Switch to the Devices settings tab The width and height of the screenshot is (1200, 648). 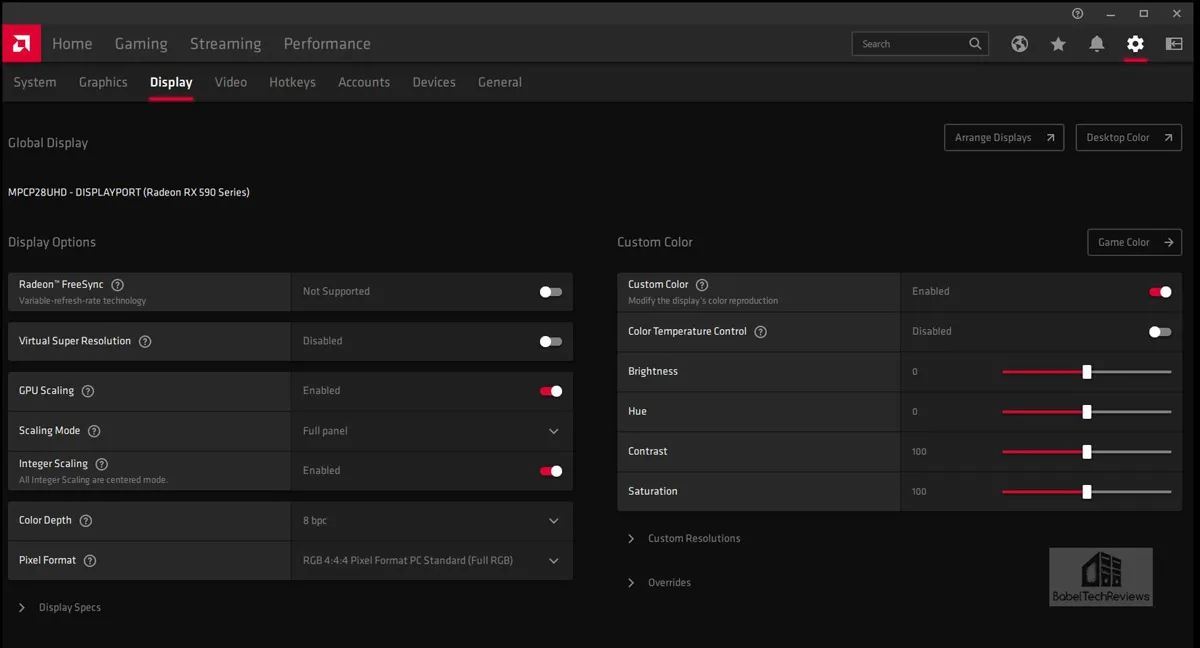(434, 82)
